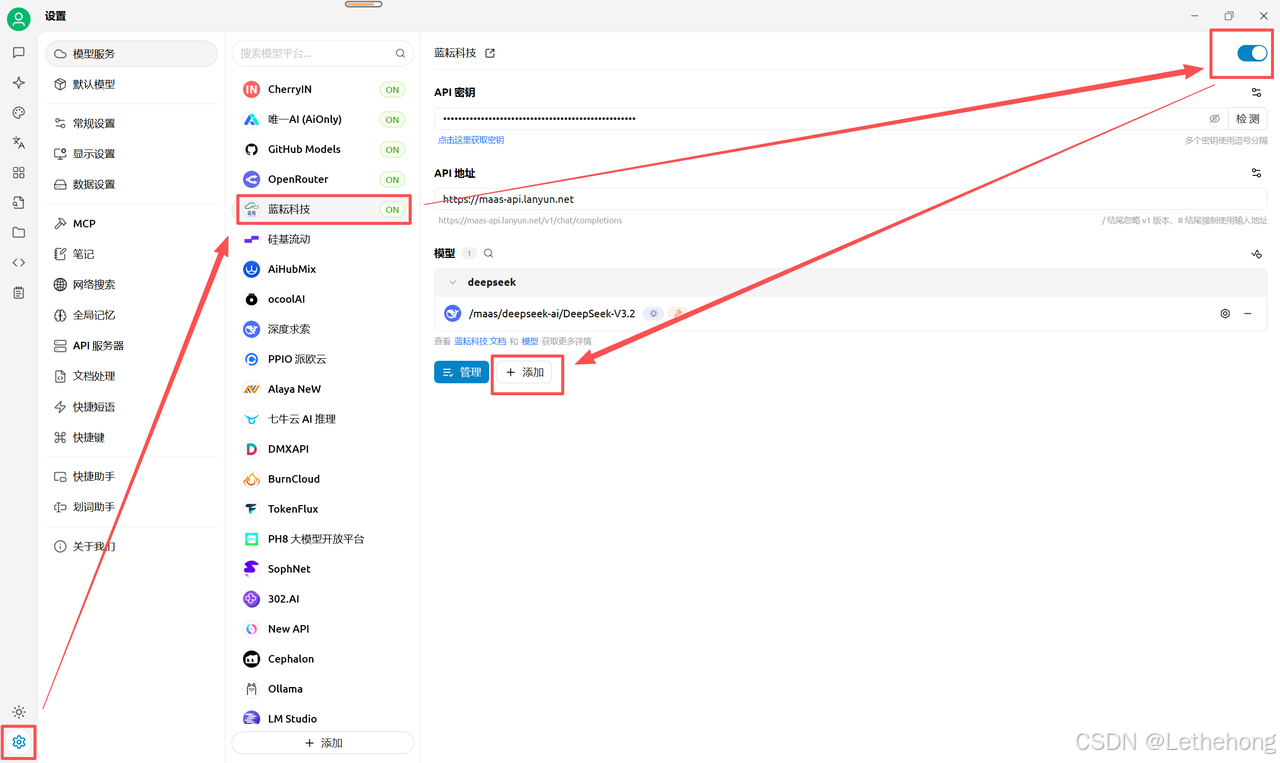Click the model search magnifier icon

pos(488,254)
